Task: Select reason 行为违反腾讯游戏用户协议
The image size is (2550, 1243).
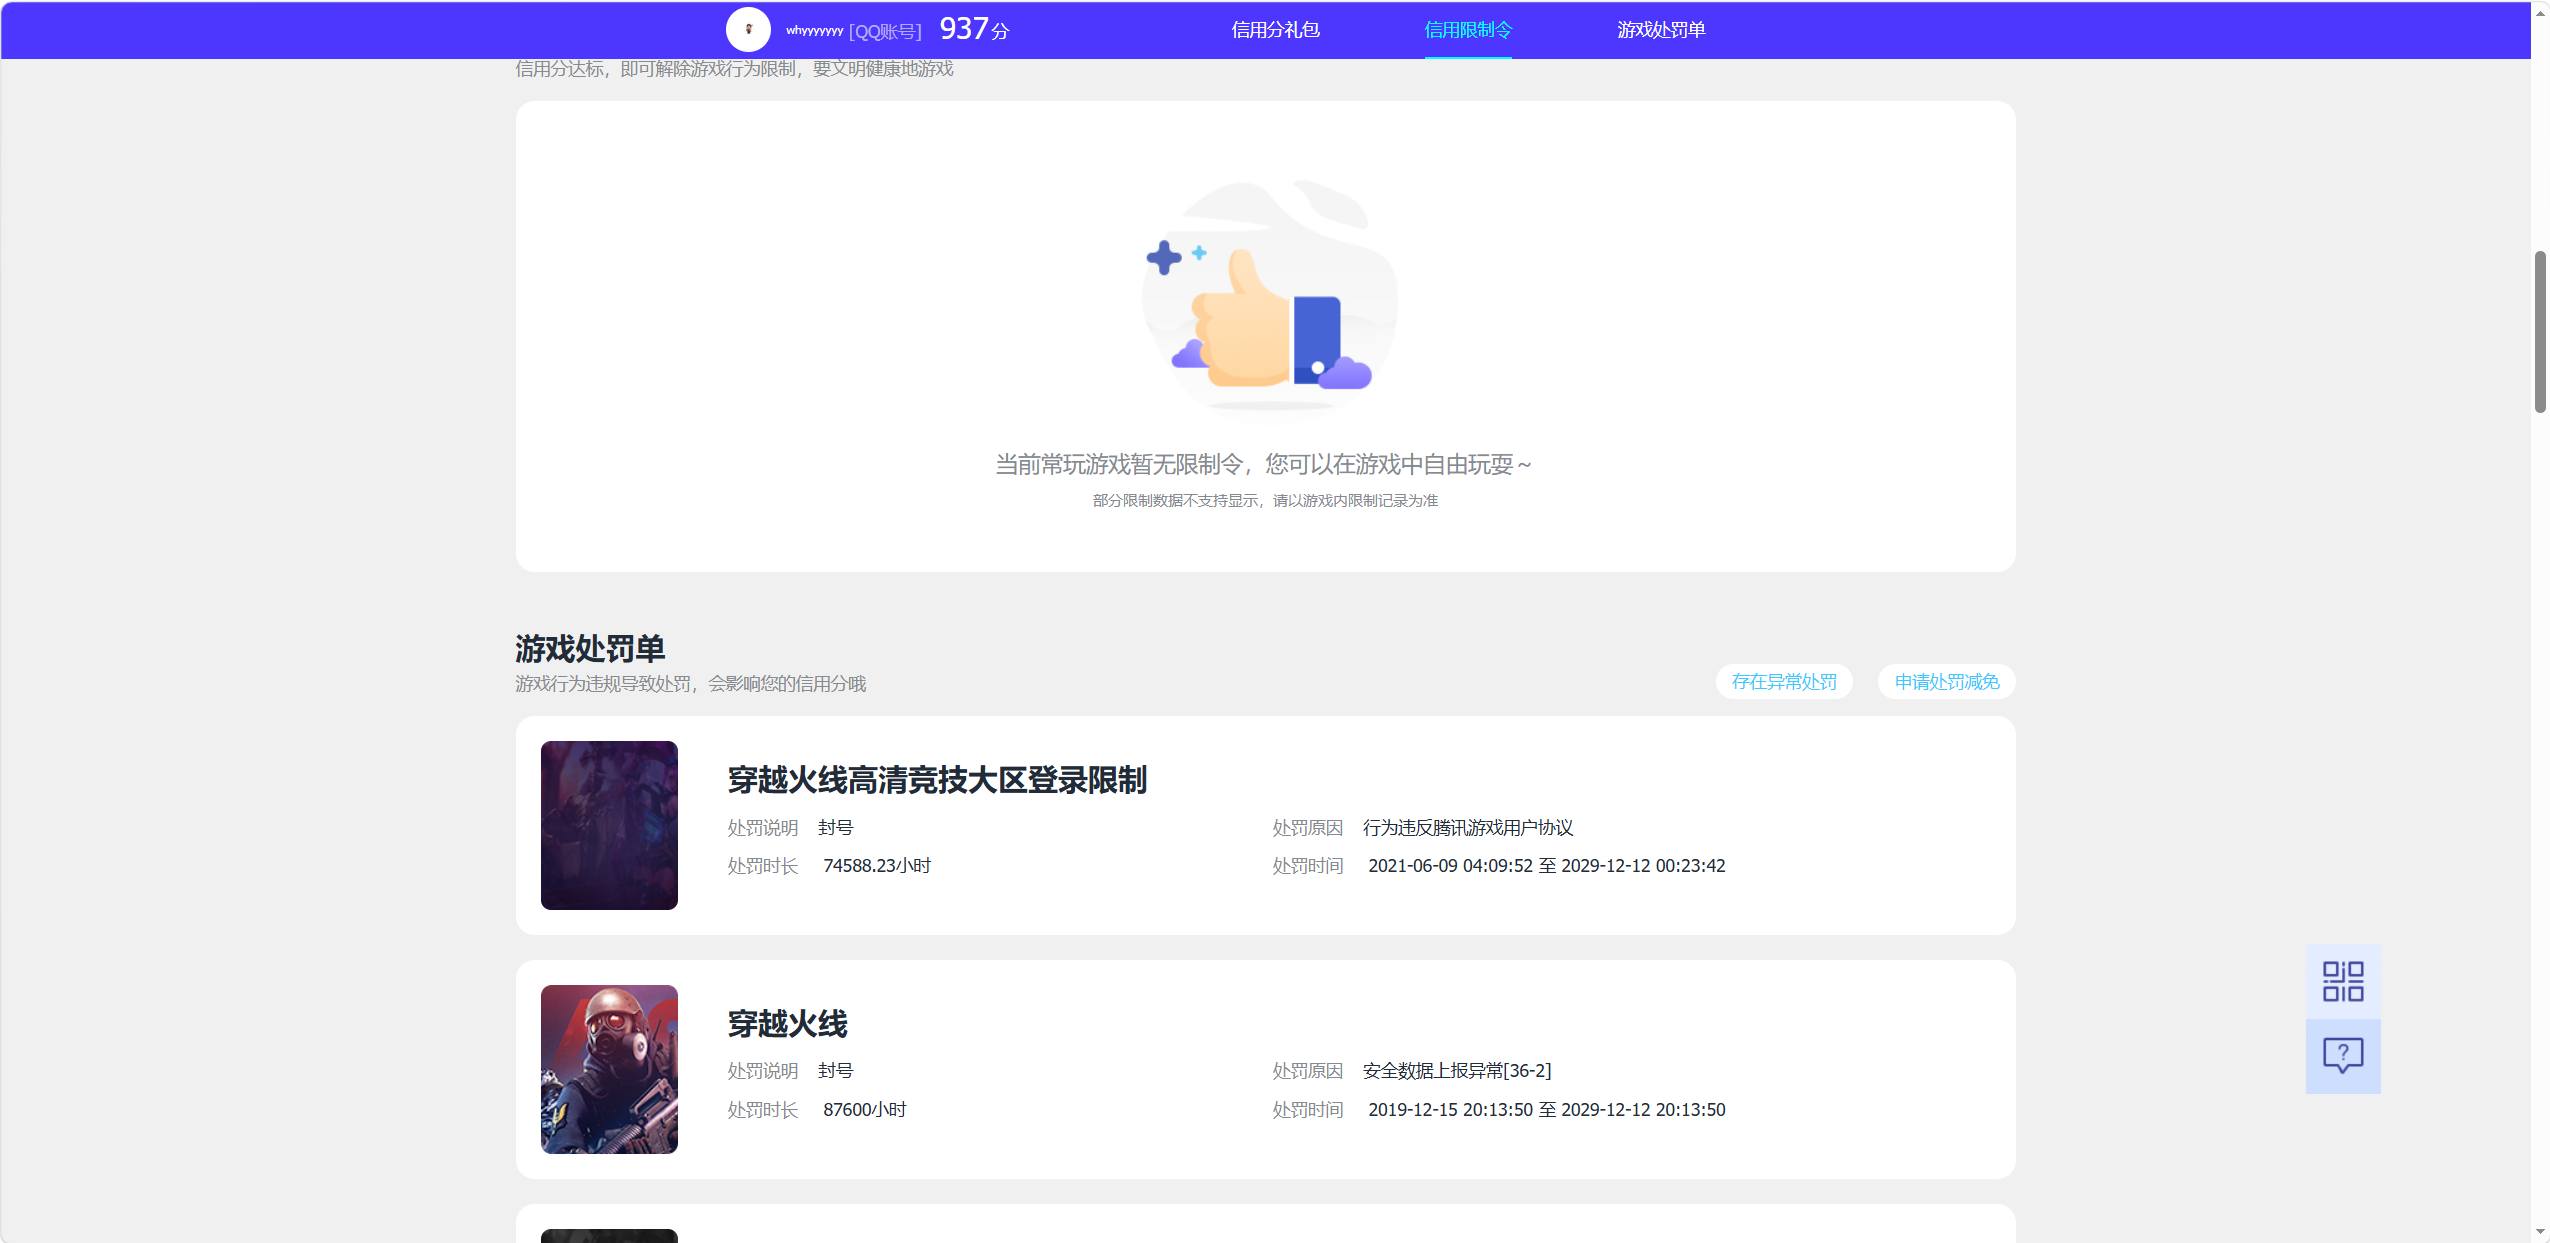Action: [x=1468, y=828]
